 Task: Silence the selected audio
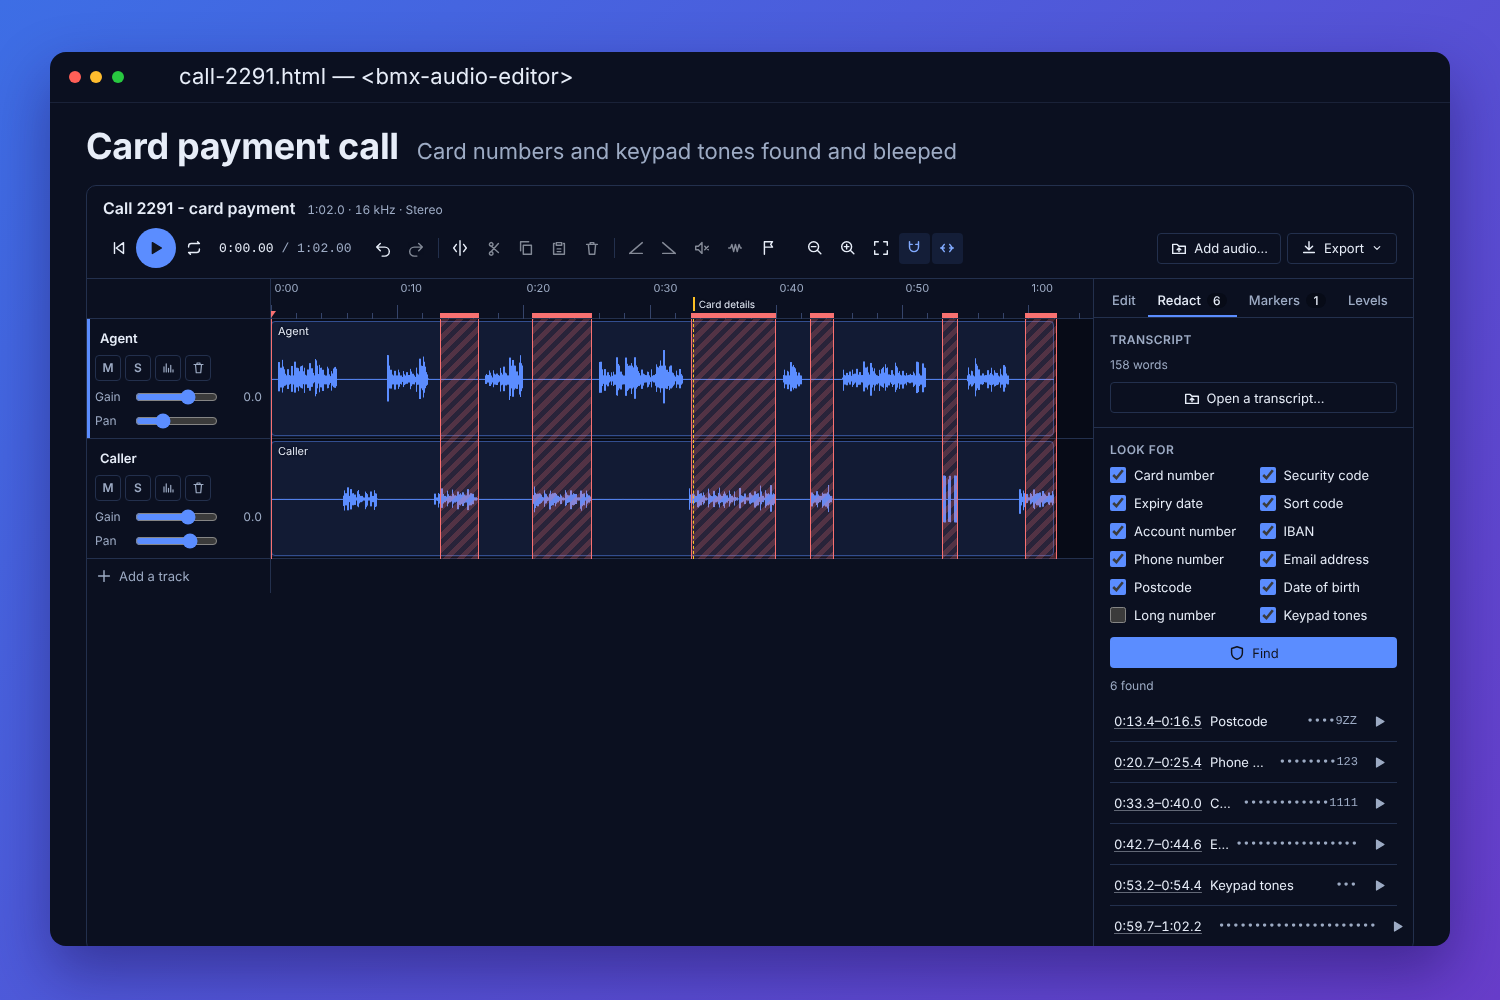pos(702,248)
